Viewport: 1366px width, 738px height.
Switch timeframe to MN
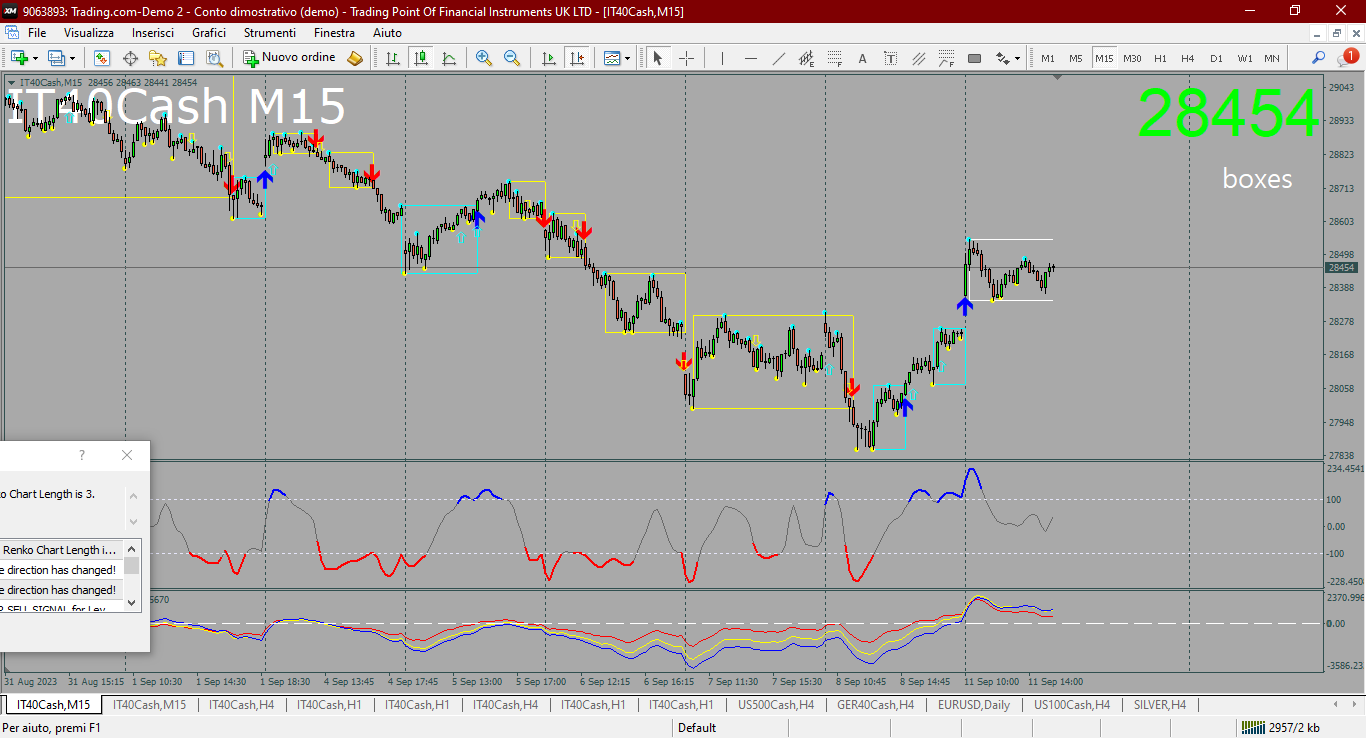[x=1272, y=58]
